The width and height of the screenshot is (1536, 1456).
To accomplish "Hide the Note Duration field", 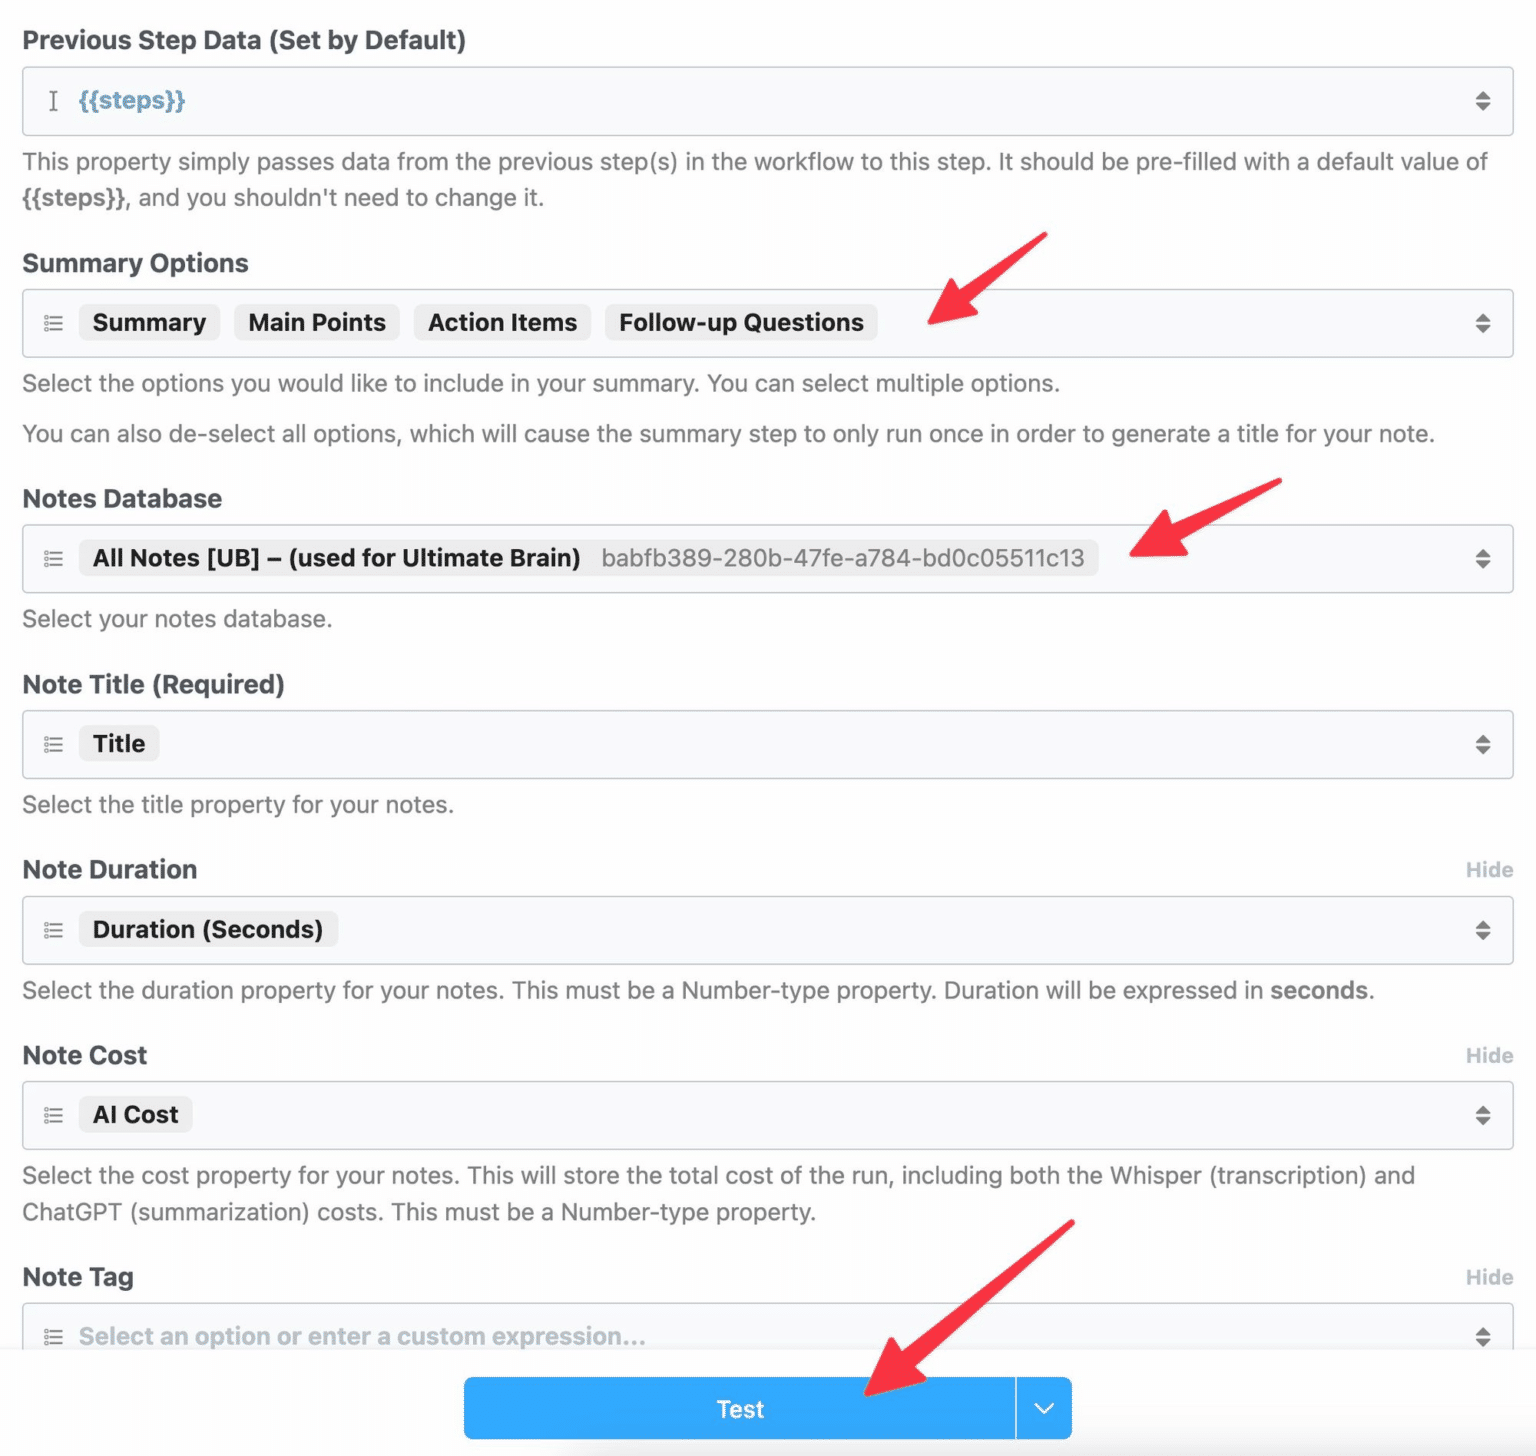I will [x=1489, y=869].
